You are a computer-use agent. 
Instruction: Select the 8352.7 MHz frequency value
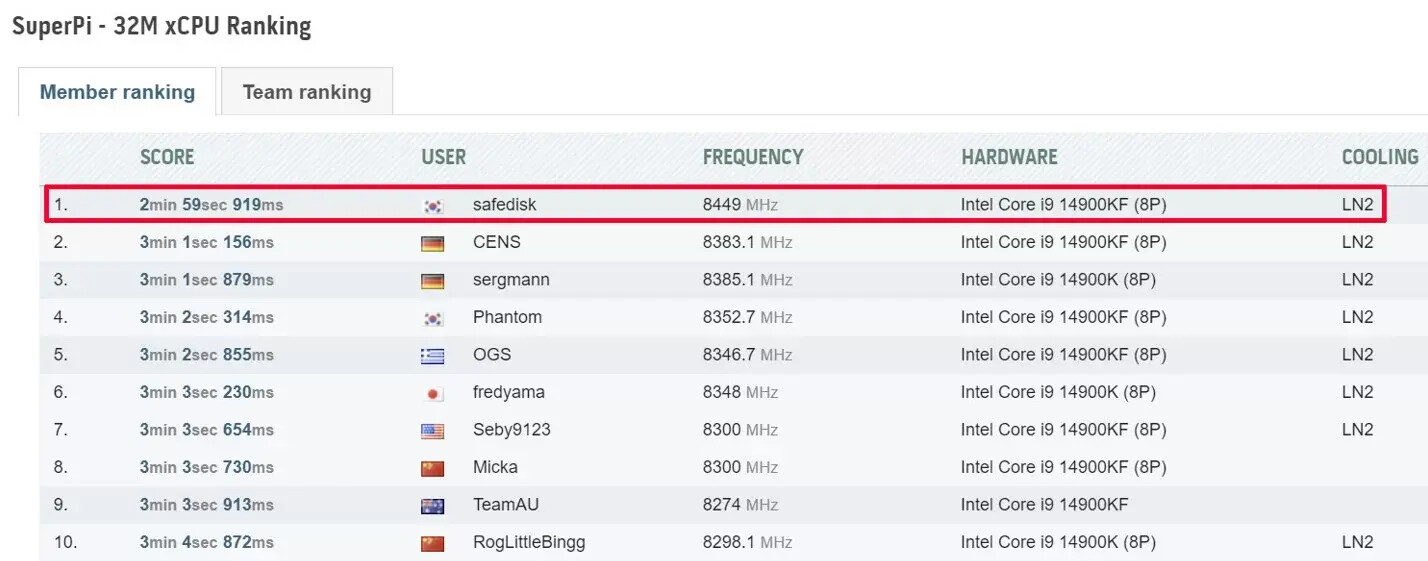pyautogui.click(x=748, y=317)
